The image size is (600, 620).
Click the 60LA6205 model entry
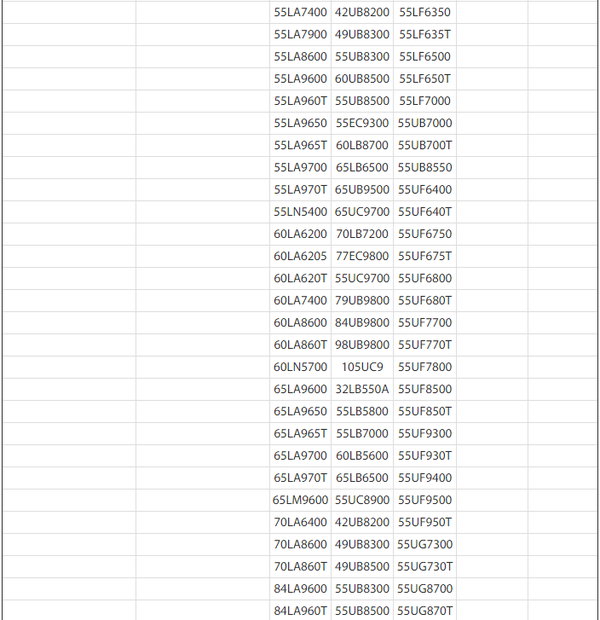pos(301,256)
